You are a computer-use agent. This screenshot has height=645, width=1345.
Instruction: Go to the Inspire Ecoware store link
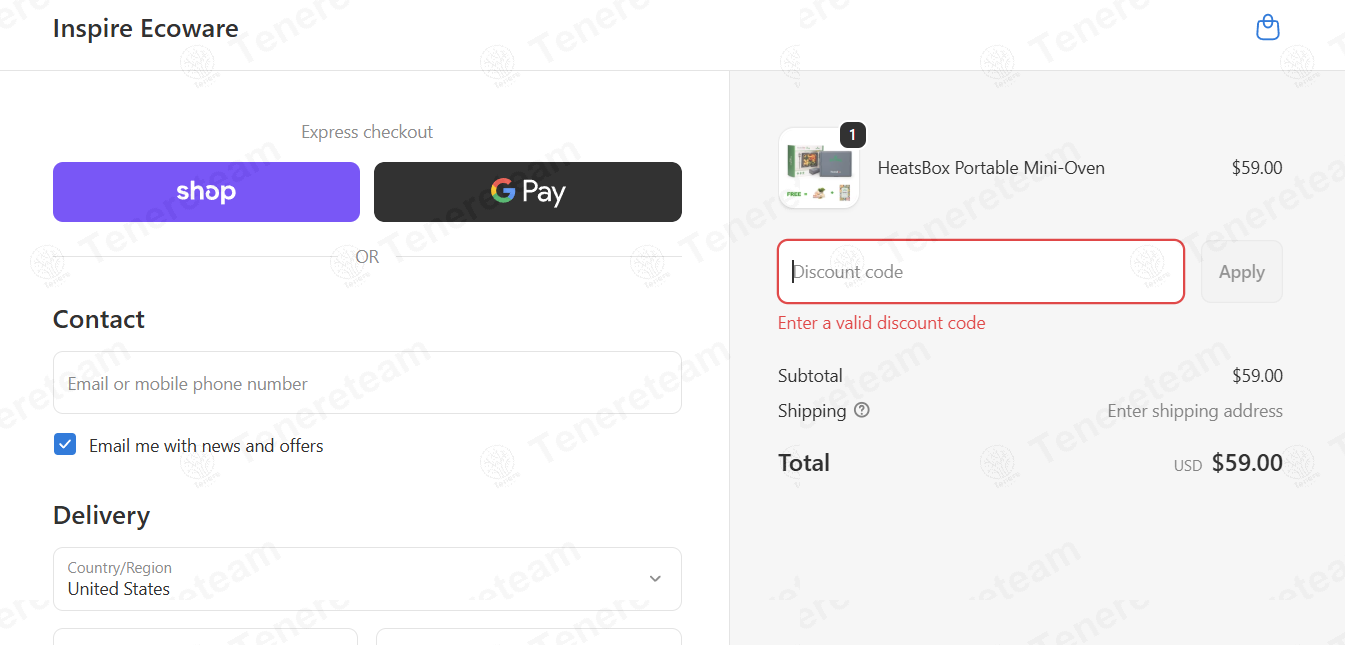click(x=146, y=28)
